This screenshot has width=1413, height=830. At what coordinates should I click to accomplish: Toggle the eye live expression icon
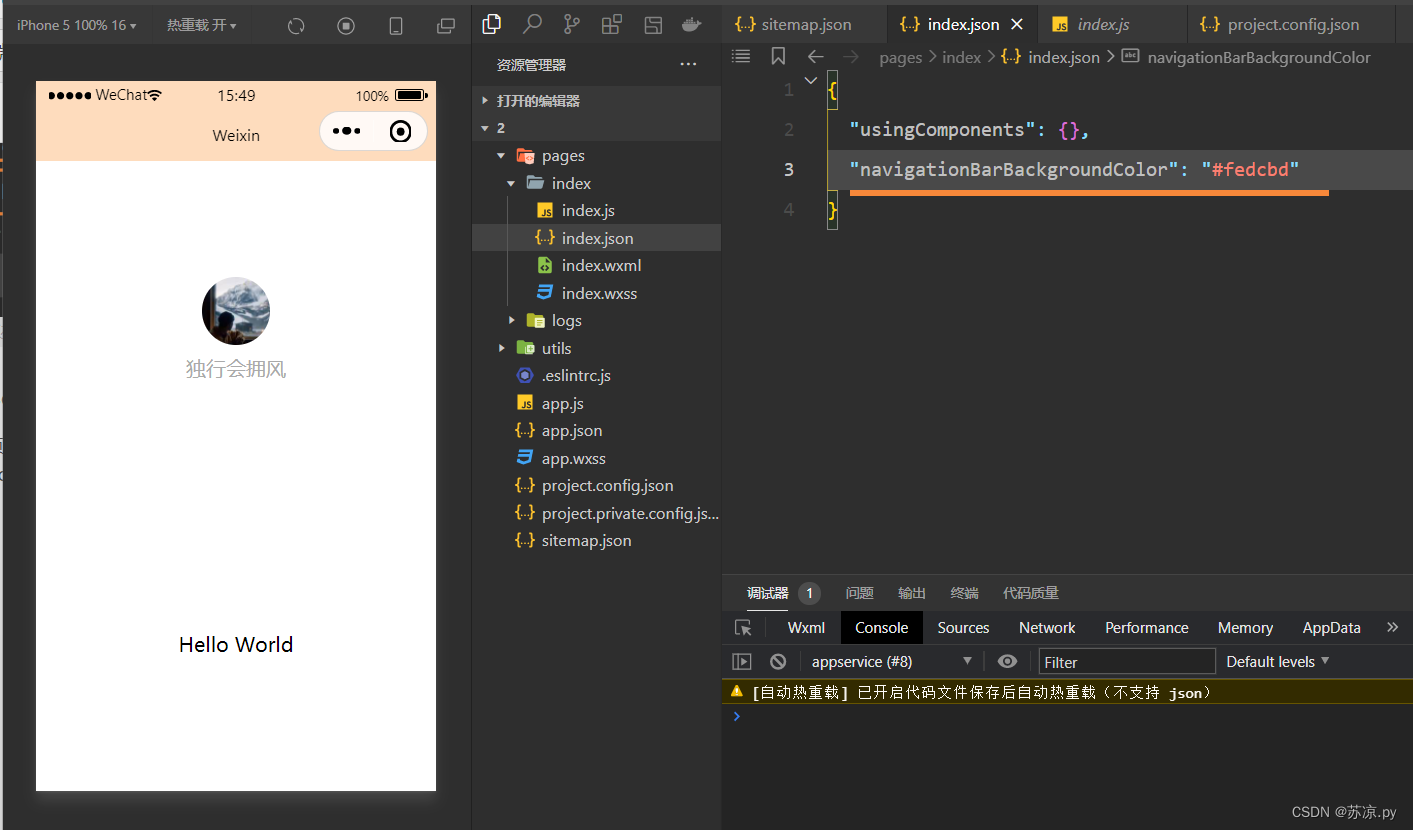pos(1007,662)
